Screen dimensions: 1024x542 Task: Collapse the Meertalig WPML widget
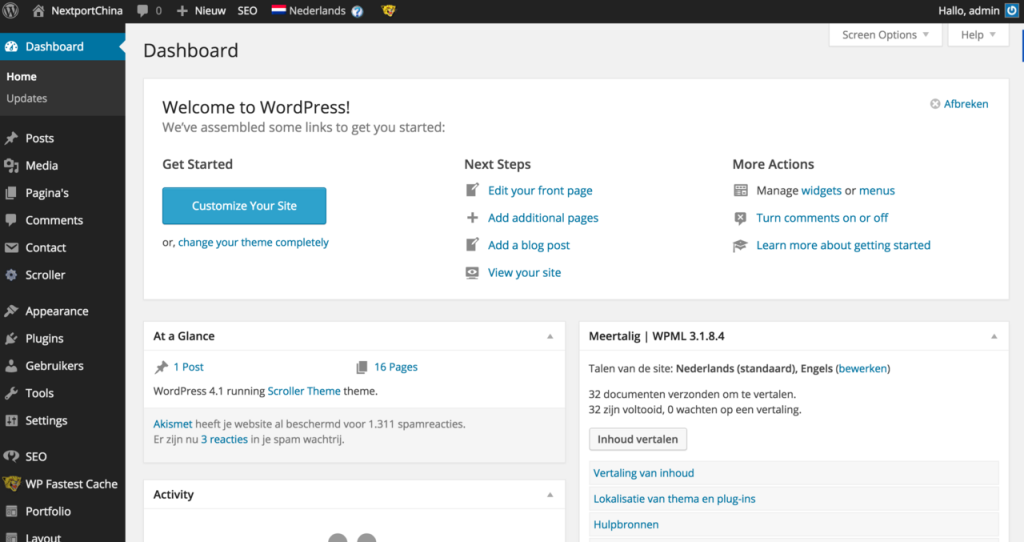pos(994,336)
